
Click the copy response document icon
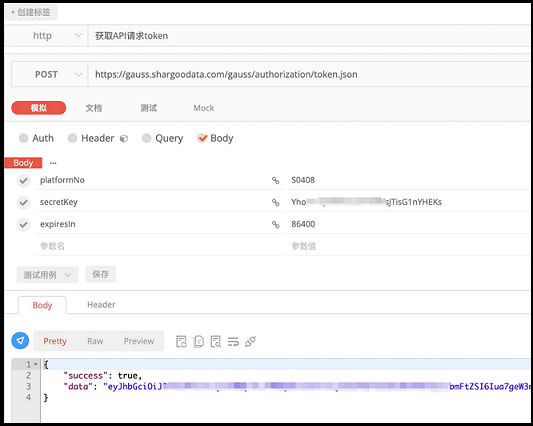pos(199,341)
